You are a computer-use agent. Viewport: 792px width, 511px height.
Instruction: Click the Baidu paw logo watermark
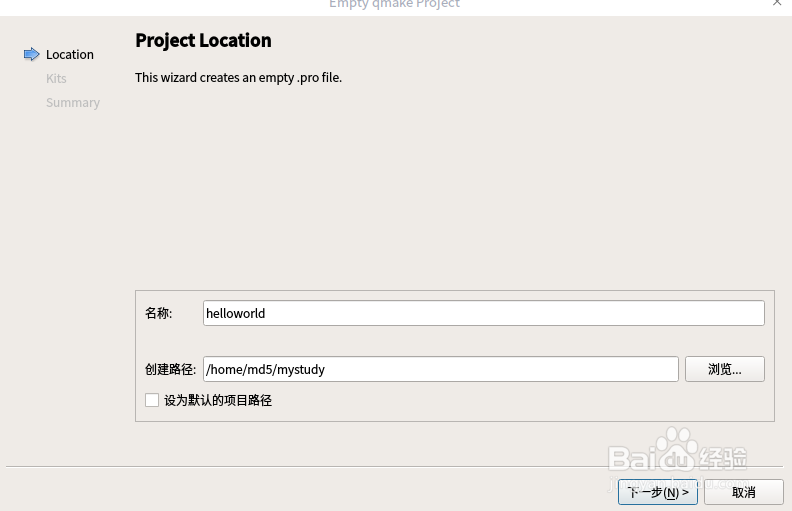[x=677, y=447]
